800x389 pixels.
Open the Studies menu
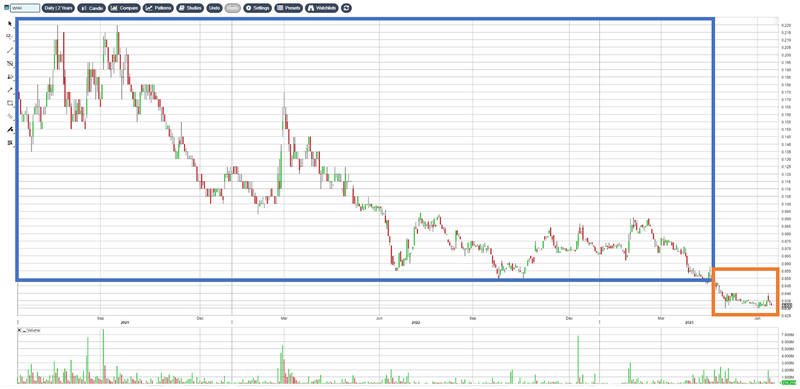[x=190, y=8]
